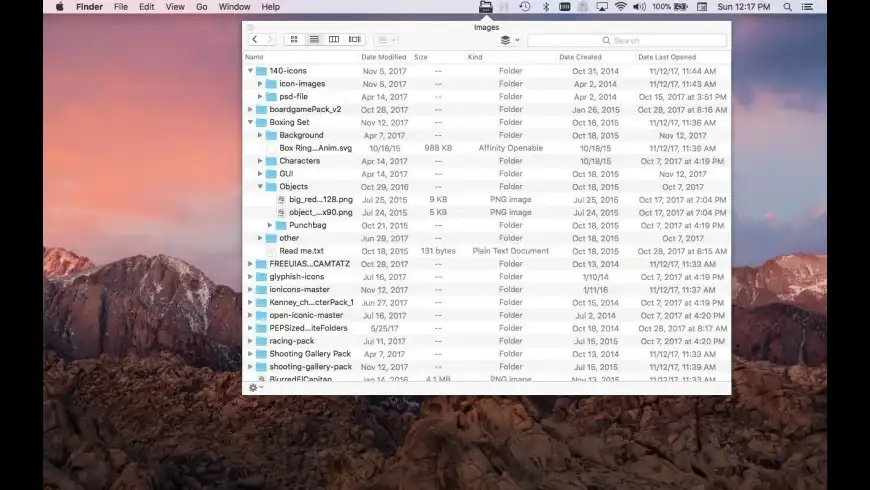Expand the Characters folder

260,161
